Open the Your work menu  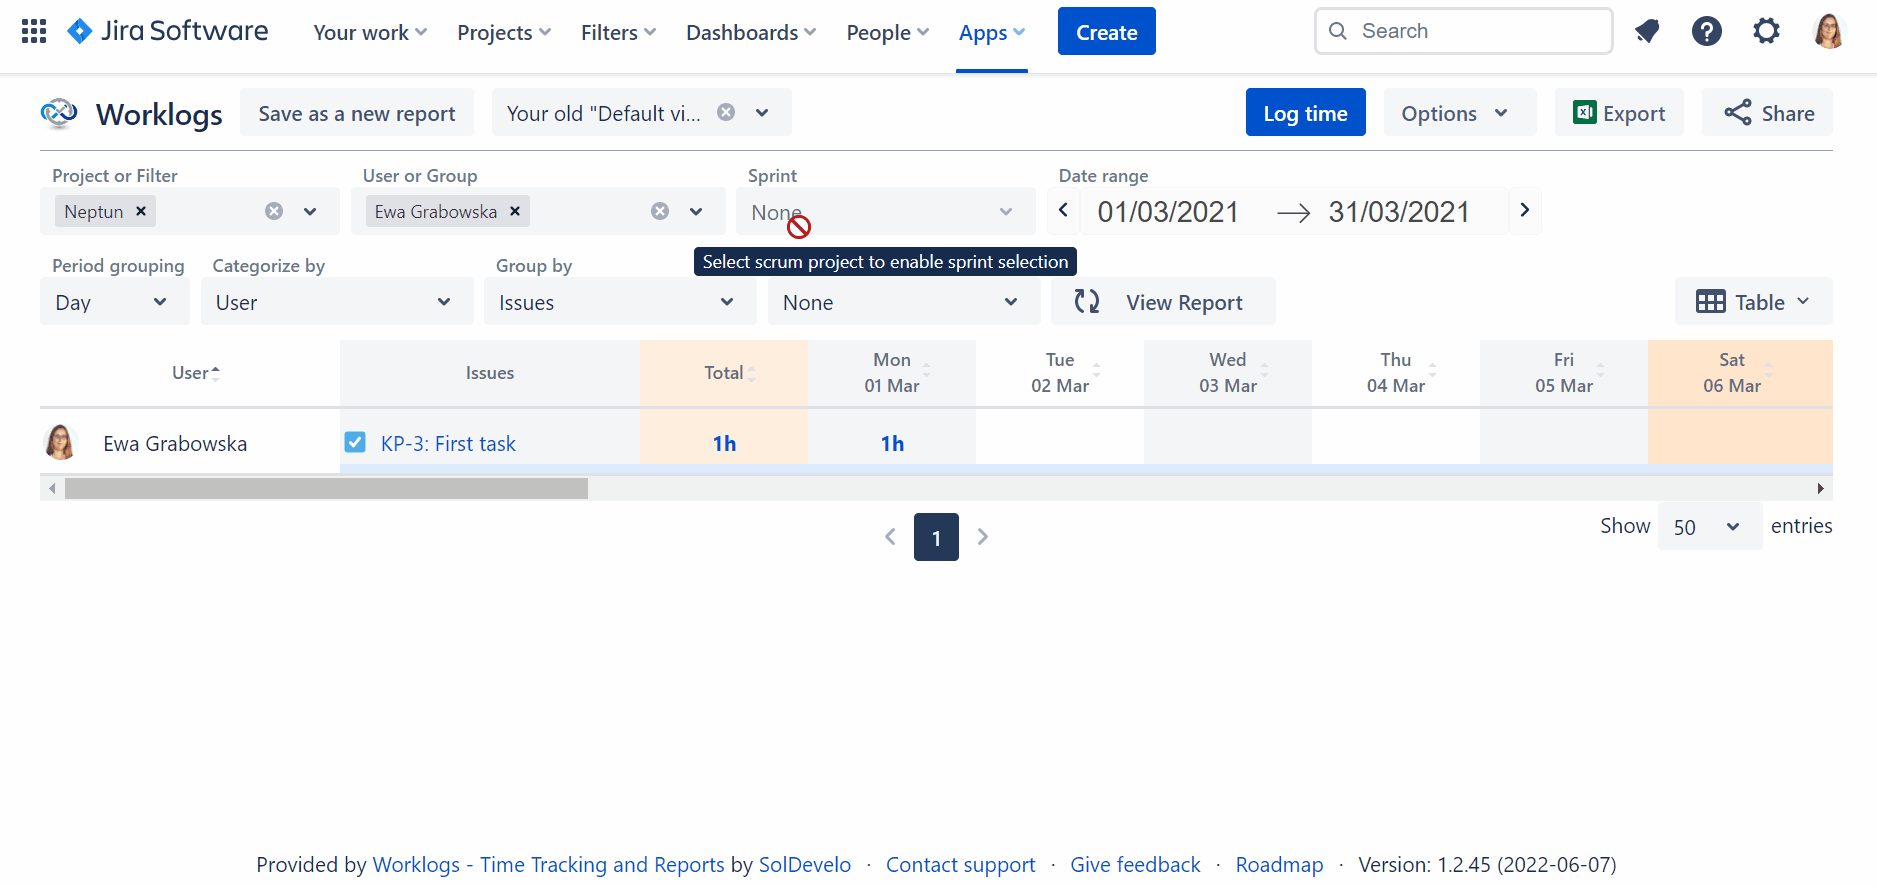pyautogui.click(x=370, y=32)
